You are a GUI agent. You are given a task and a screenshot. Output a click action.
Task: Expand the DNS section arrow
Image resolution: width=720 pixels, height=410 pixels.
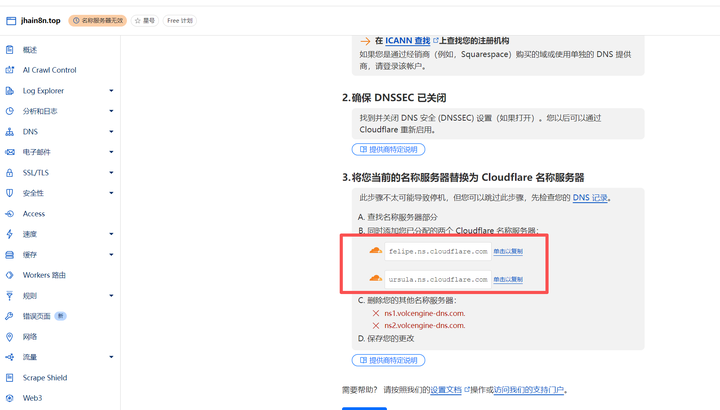(111, 131)
